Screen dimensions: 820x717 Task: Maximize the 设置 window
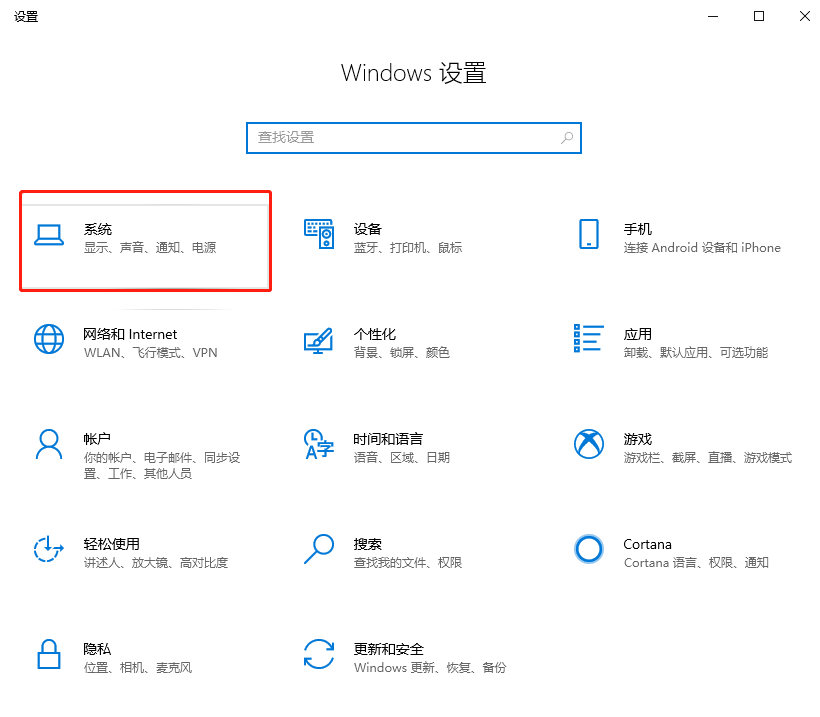click(758, 16)
